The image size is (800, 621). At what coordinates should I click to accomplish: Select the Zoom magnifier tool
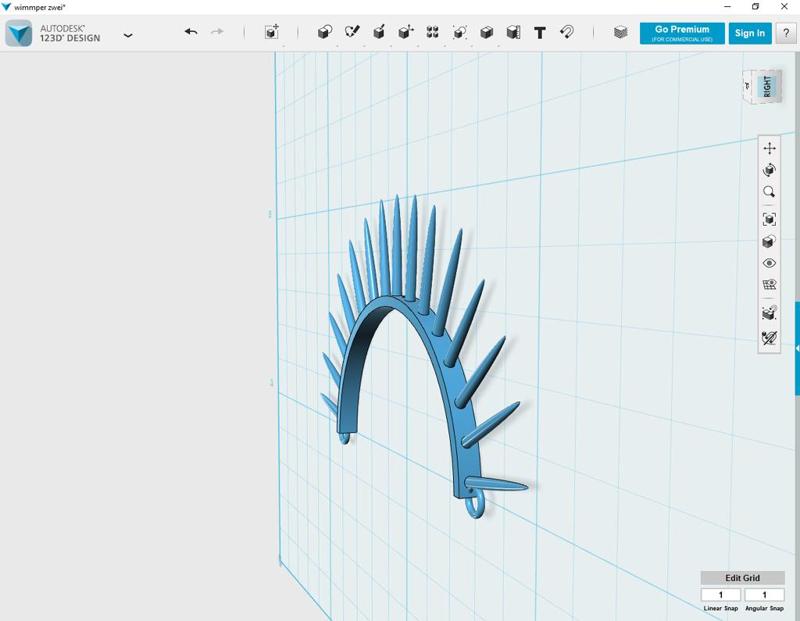(769, 192)
